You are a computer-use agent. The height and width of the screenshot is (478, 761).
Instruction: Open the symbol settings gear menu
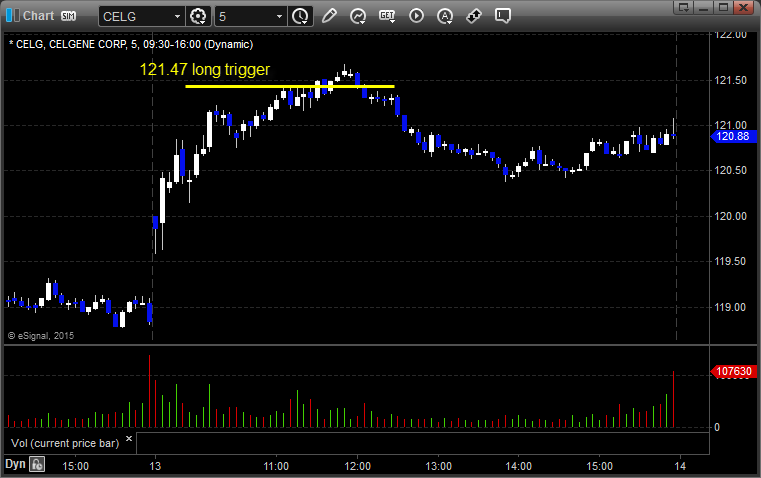[x=198, y=16]
